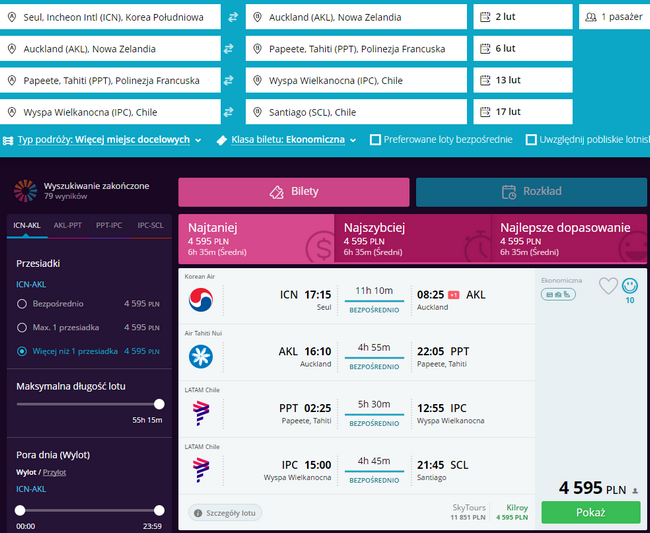This screenshot has width=650, height=533.
Task: Open Szczegóły lotu flight details
Action: pos(225,513)
